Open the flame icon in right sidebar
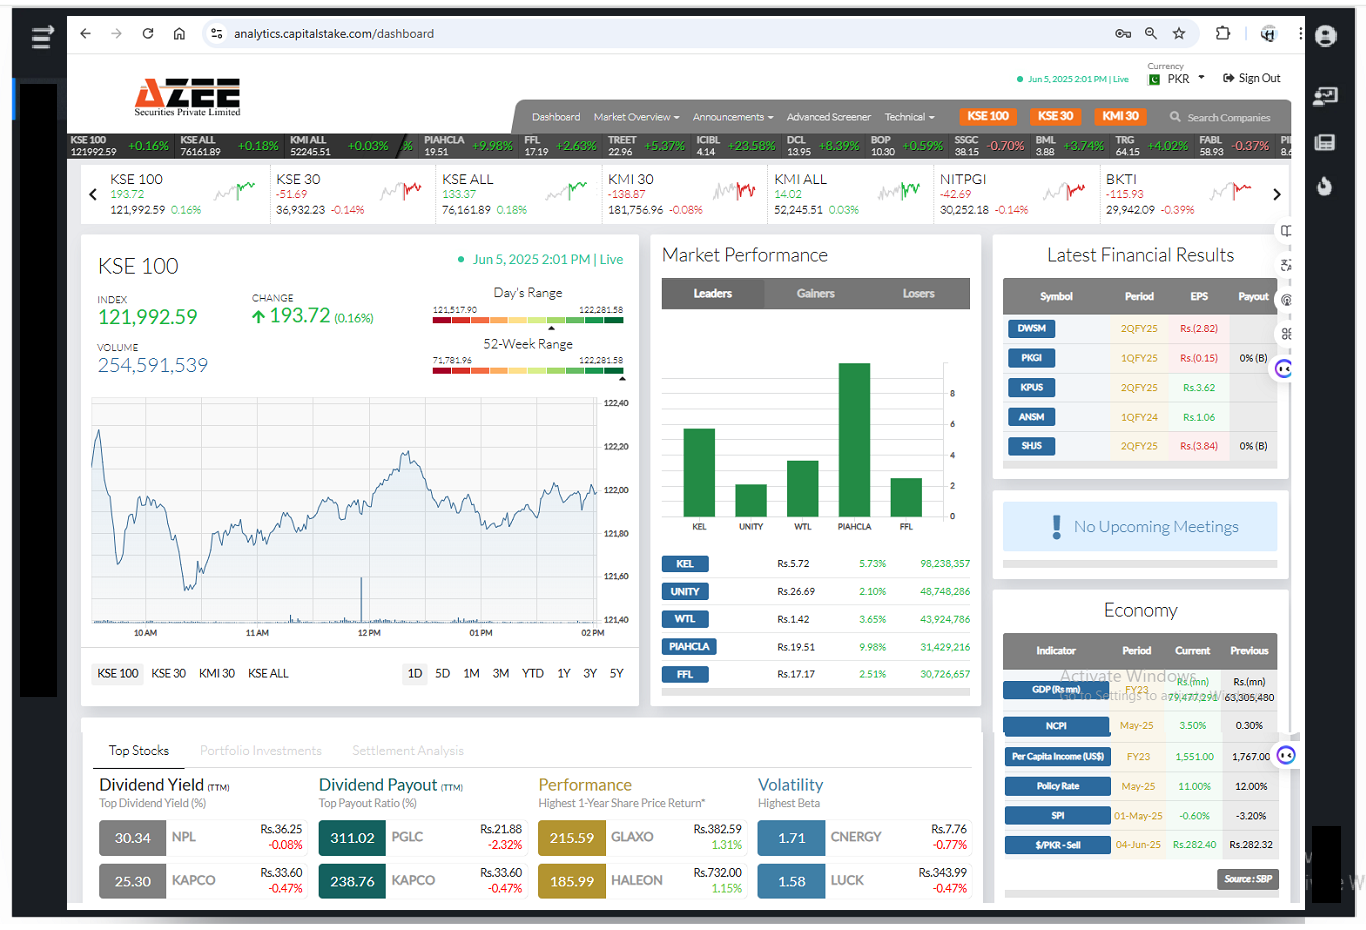This screenshot has height=930, width=1366. click(x=1325, y=186)
